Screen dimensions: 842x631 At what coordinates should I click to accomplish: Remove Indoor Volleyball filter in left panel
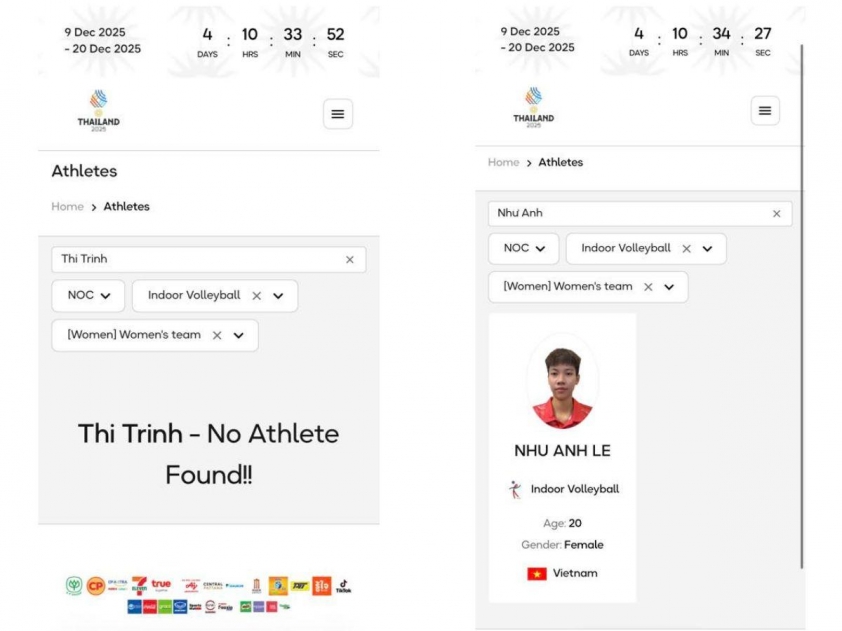(x=256, y=296)
